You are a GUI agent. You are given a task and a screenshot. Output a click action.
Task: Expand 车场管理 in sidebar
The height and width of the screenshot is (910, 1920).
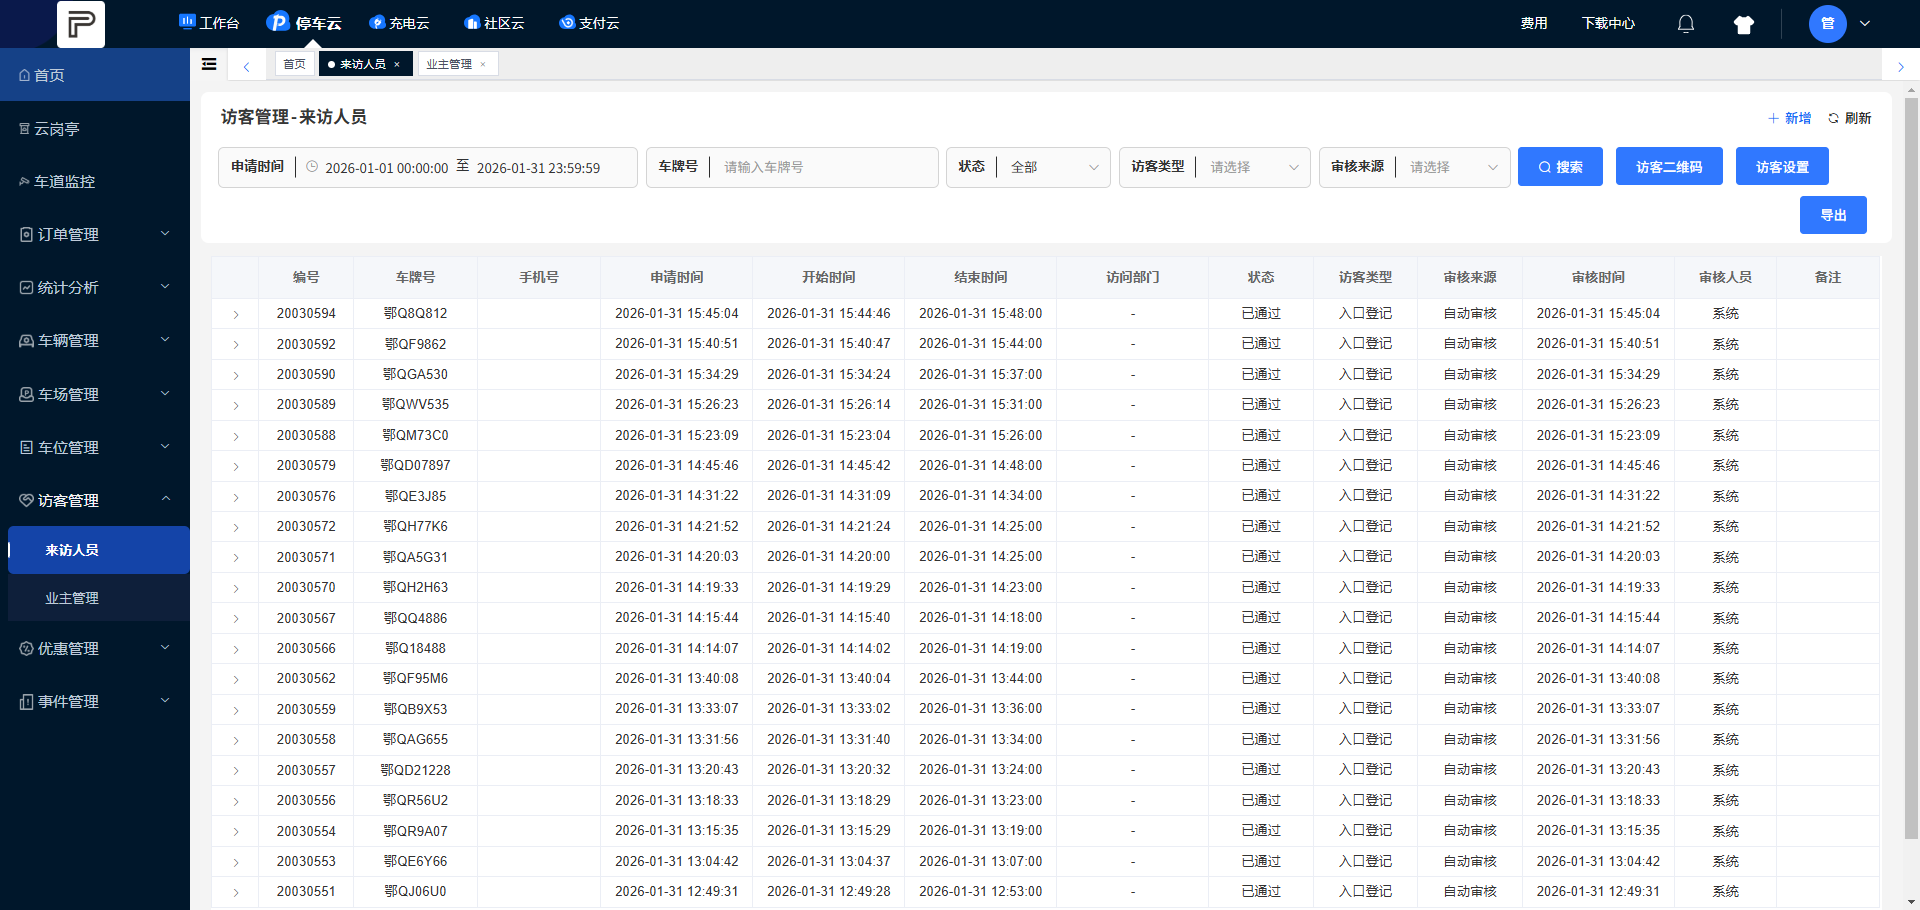pyautogui.click(x=95, y=394)
